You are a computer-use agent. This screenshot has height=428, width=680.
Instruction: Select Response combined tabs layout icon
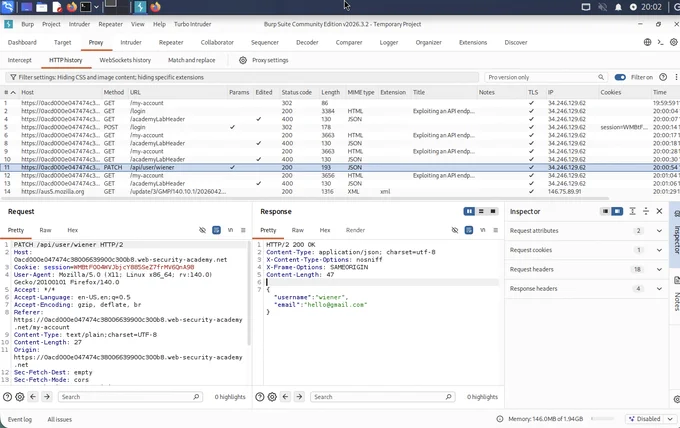pos(493,211)
